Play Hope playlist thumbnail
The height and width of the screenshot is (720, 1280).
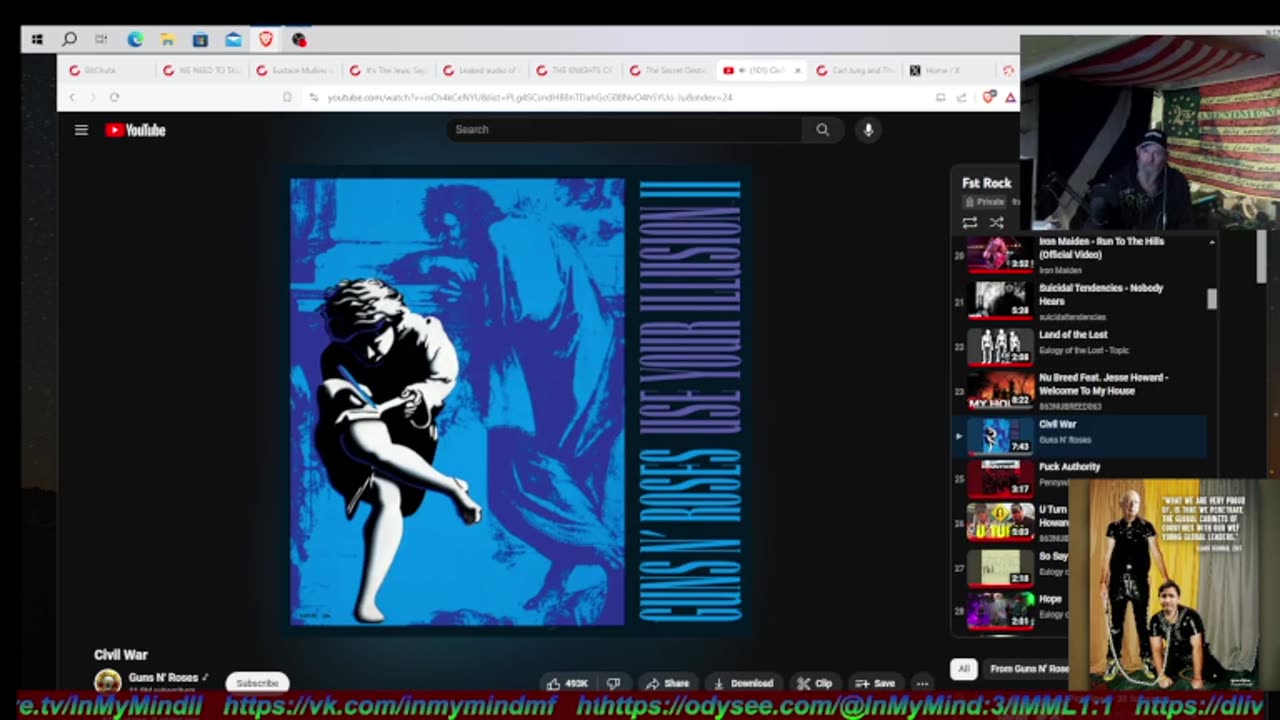pos(1000,609)
